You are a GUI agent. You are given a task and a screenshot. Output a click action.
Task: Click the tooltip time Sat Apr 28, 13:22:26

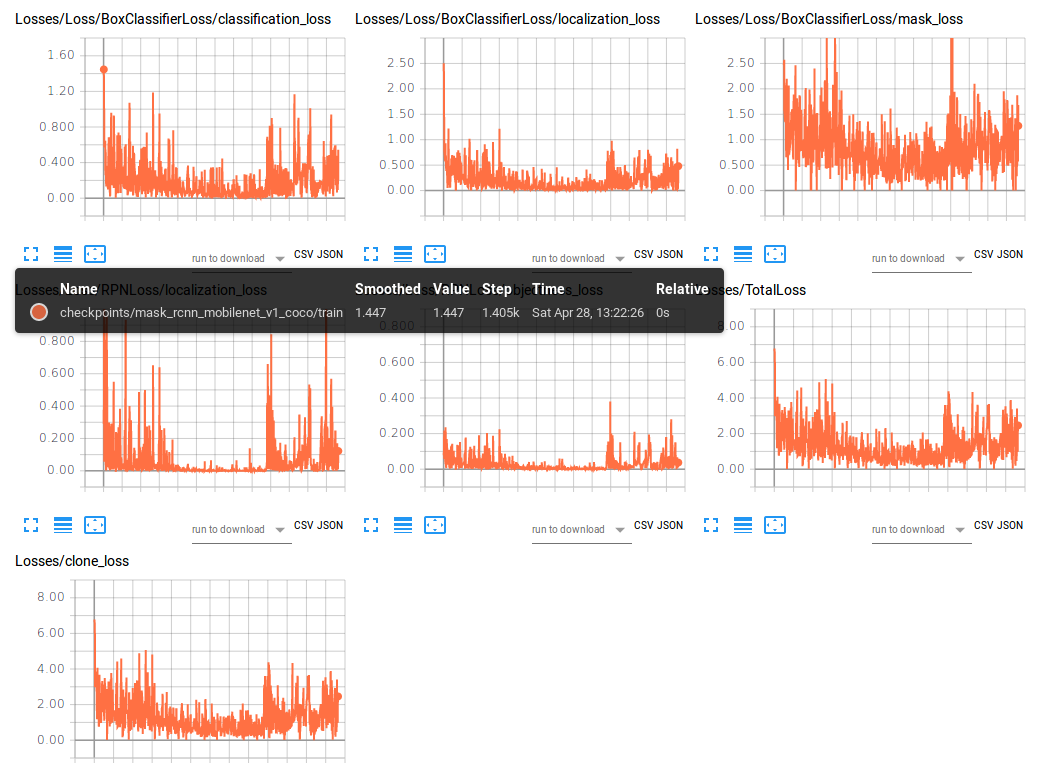pos(588,312)
